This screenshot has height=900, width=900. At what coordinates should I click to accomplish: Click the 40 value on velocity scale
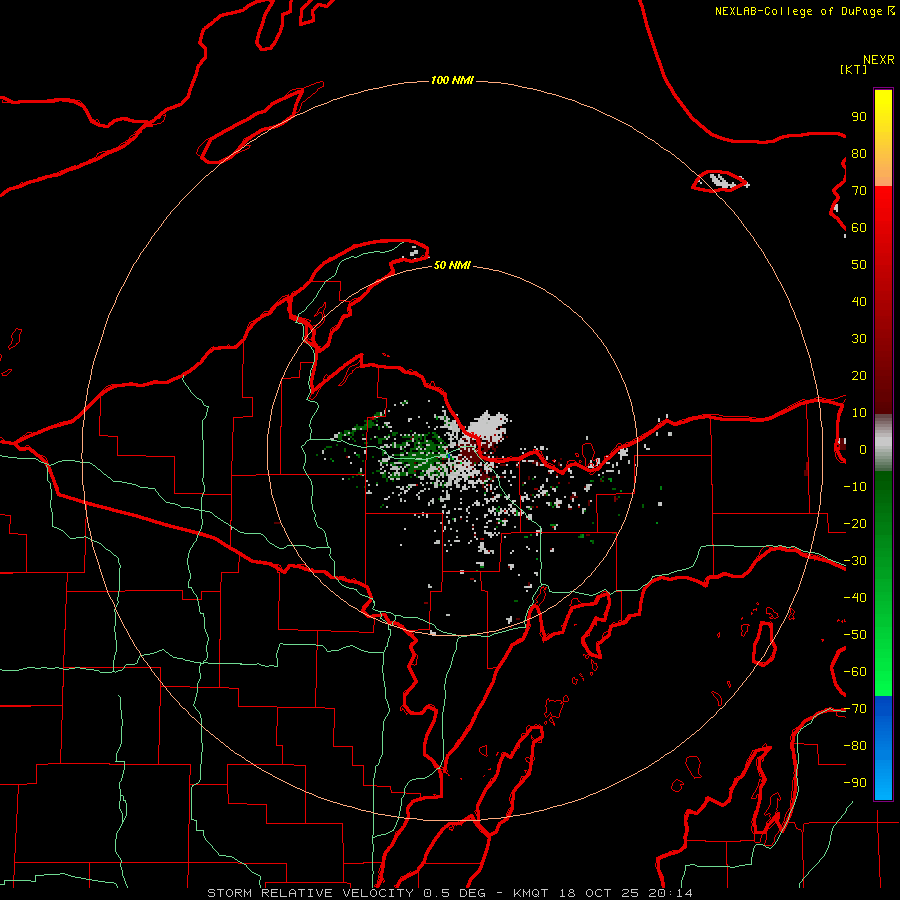pyautogui.click(x=859, y=302)
